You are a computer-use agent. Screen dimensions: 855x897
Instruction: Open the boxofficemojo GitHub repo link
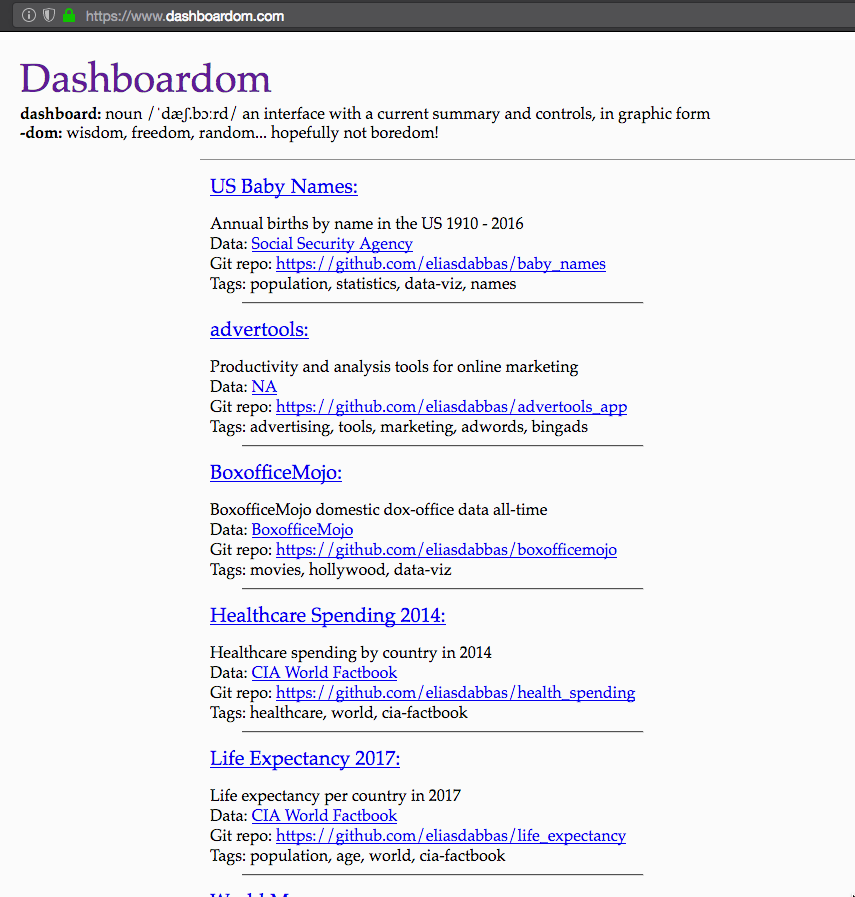(446, 550)
